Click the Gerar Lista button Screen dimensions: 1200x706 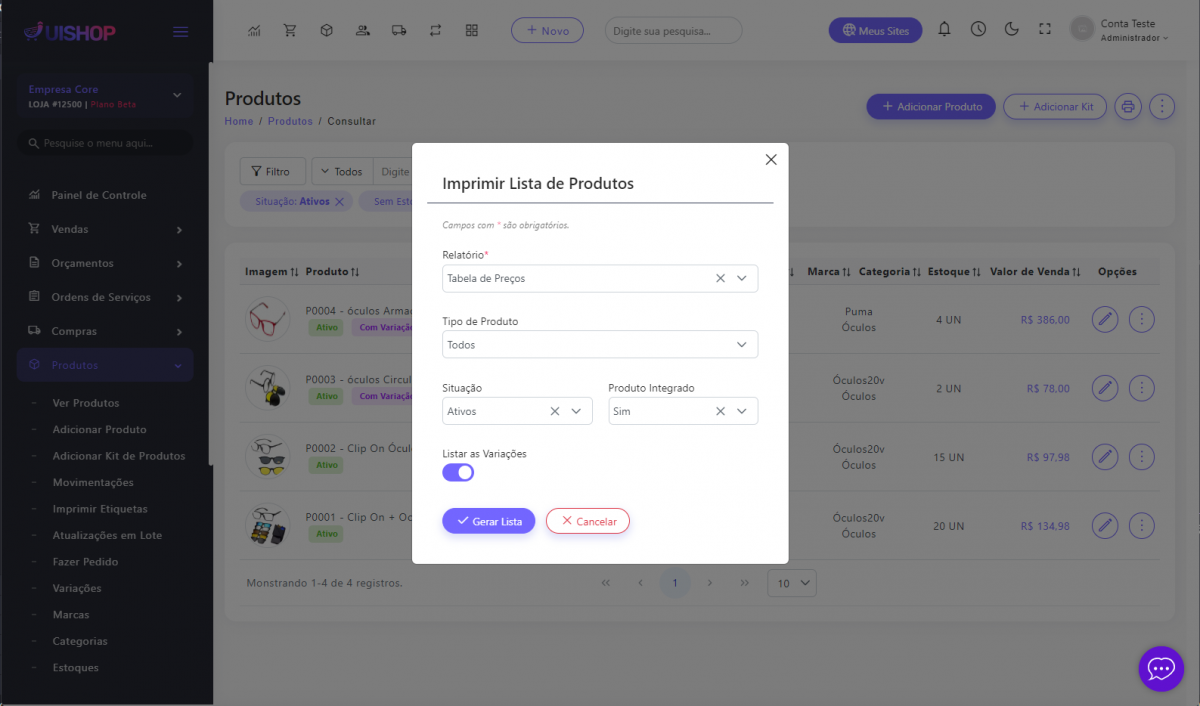pyautogui.click(x=489, y=521)
